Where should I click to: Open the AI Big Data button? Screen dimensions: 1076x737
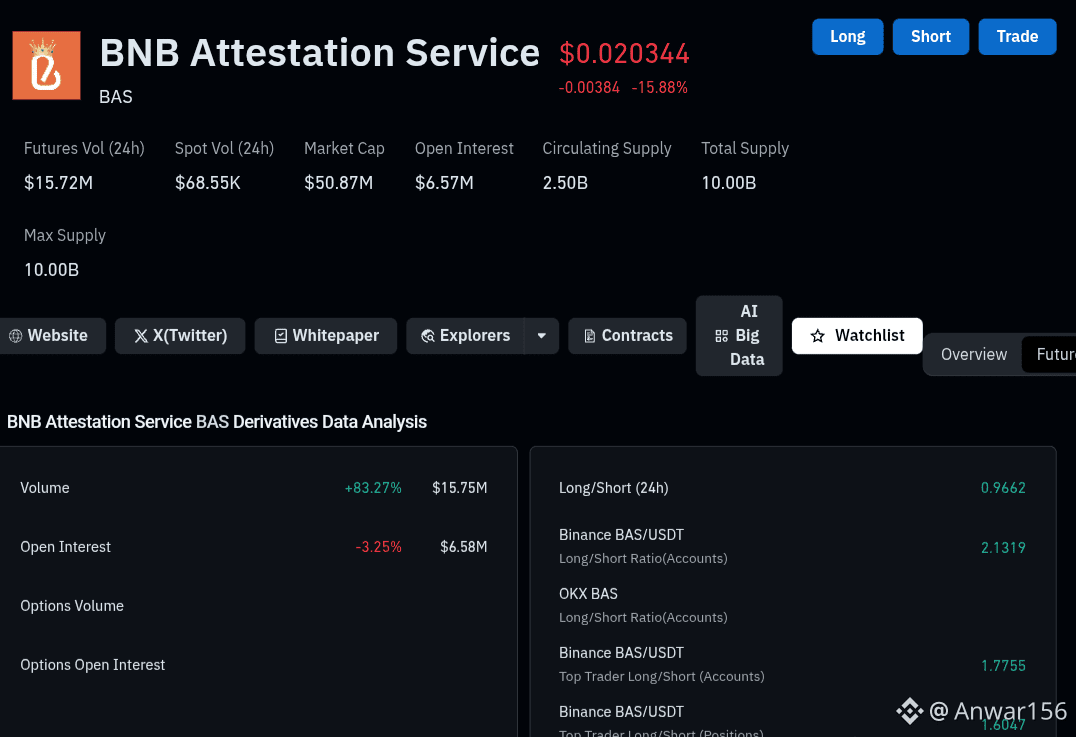(x=739, y=336)
